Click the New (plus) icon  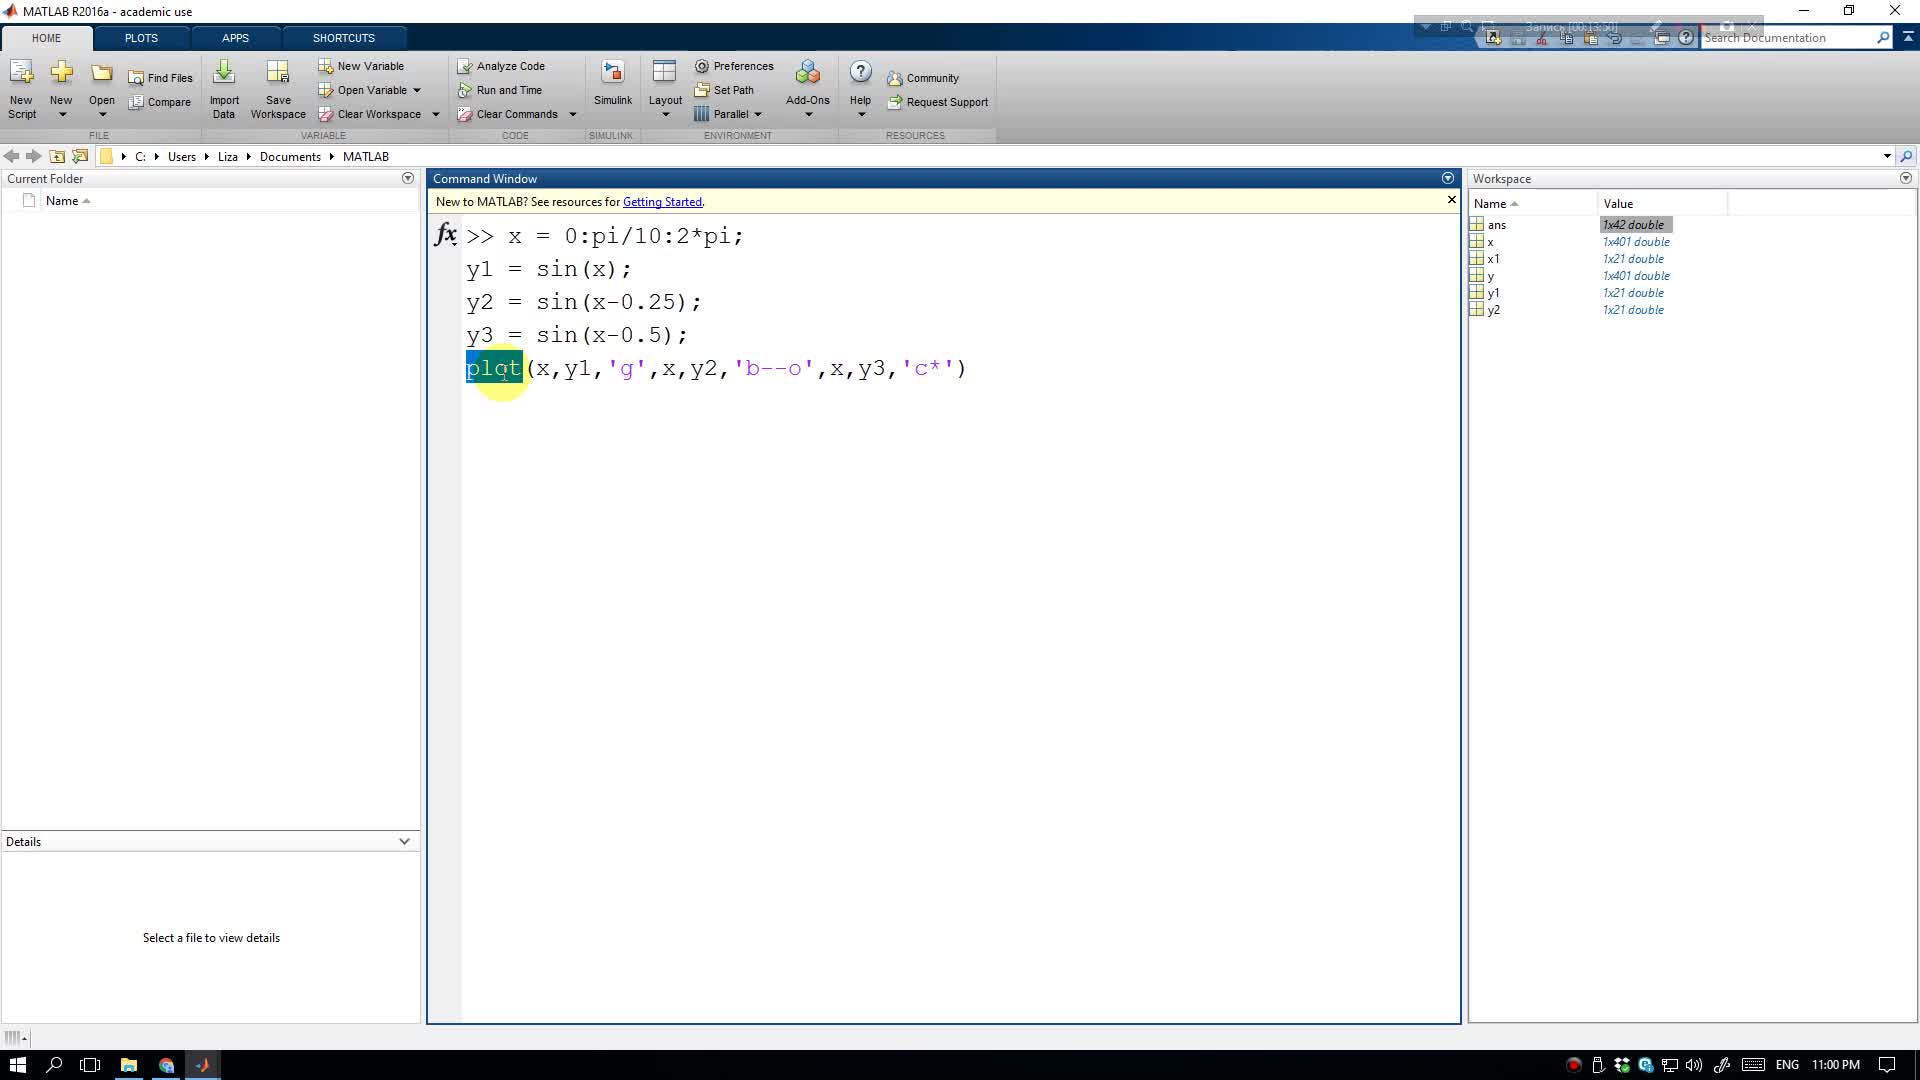[x=61, y=72]
